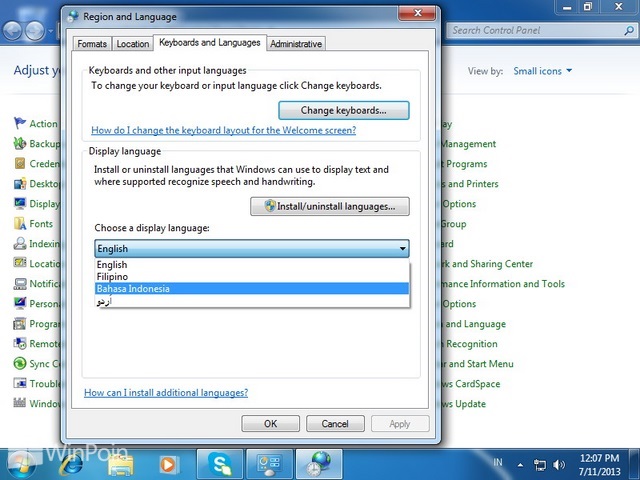Switch to the Location tab
The height and width of the screenshot is (480, 640).
tap(133, 44)
